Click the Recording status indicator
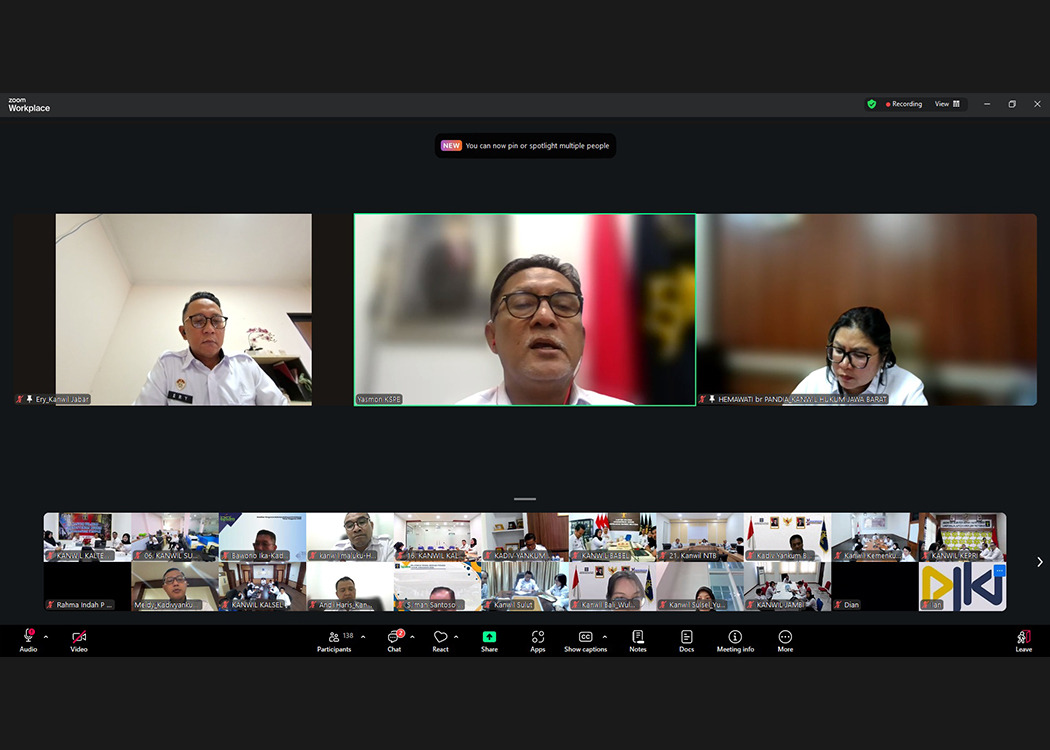This screenshot has height=750, width=1050. (904, 104)
